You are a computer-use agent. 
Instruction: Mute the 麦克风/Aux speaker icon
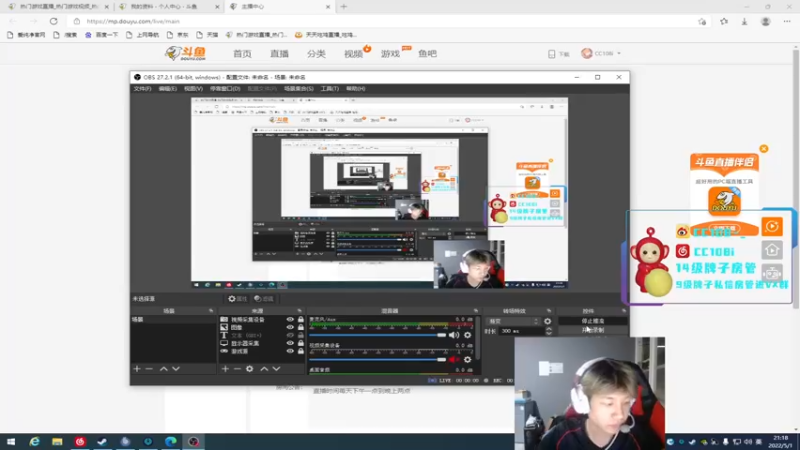tap(454, 335)
